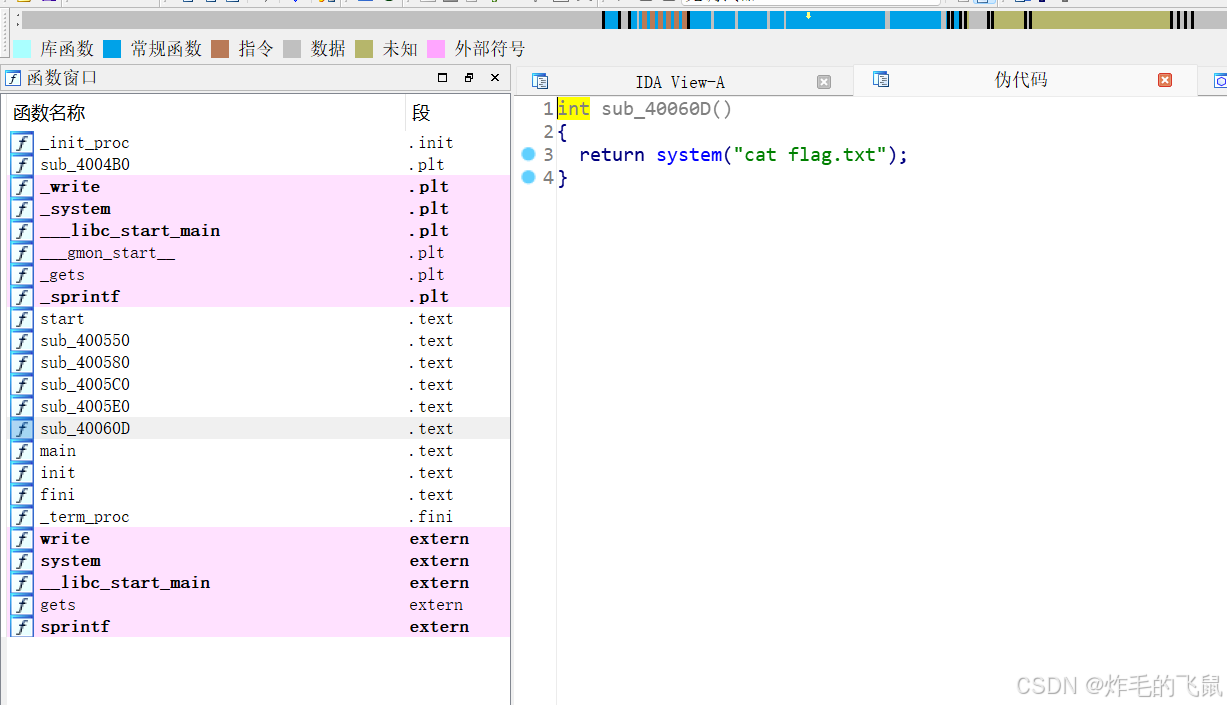Click the function icon beside main
The height and width of the screenshot is (705, 1227).
pyautogui.click(x=21, y=451)
